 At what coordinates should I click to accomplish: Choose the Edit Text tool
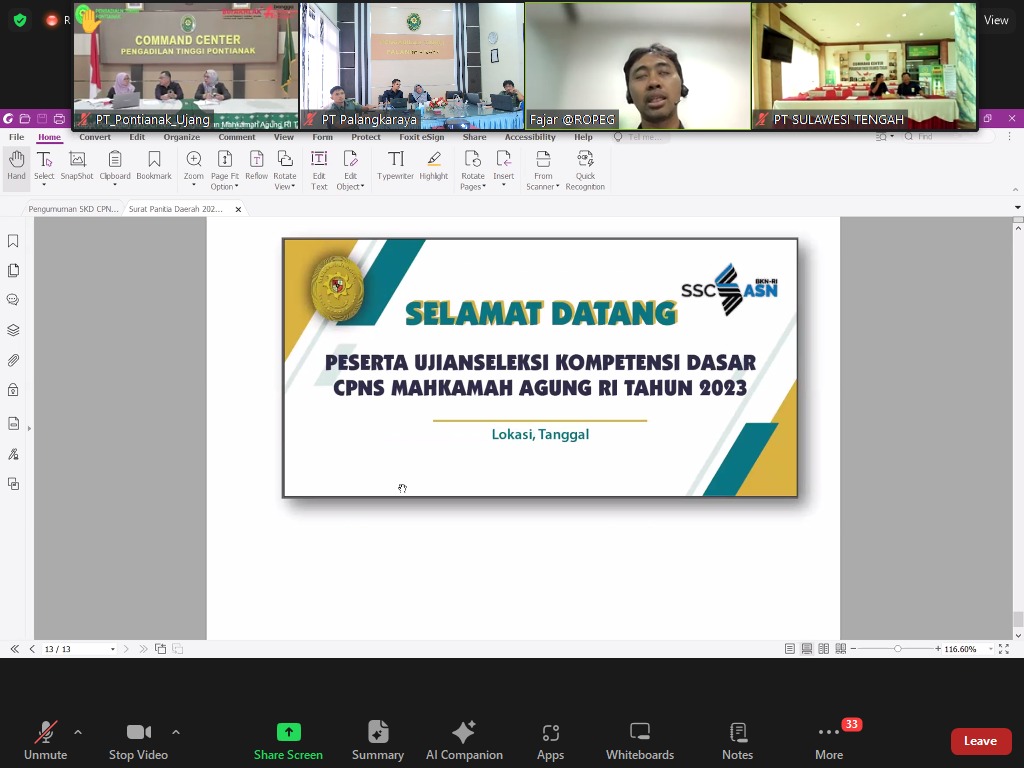[319, 170]
